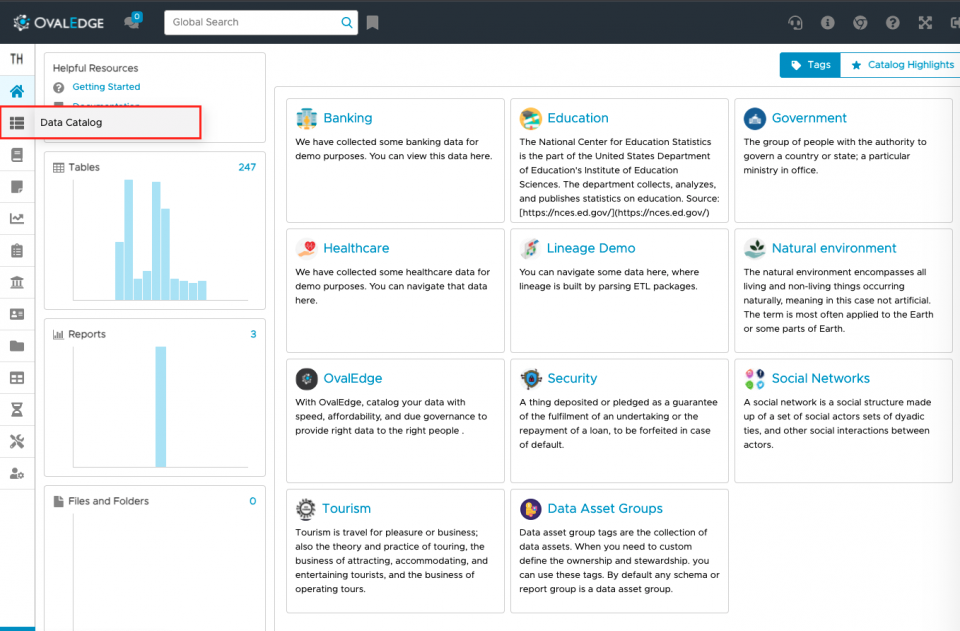Open the Getting Started link
960x631 pixels.
point(106,87)
